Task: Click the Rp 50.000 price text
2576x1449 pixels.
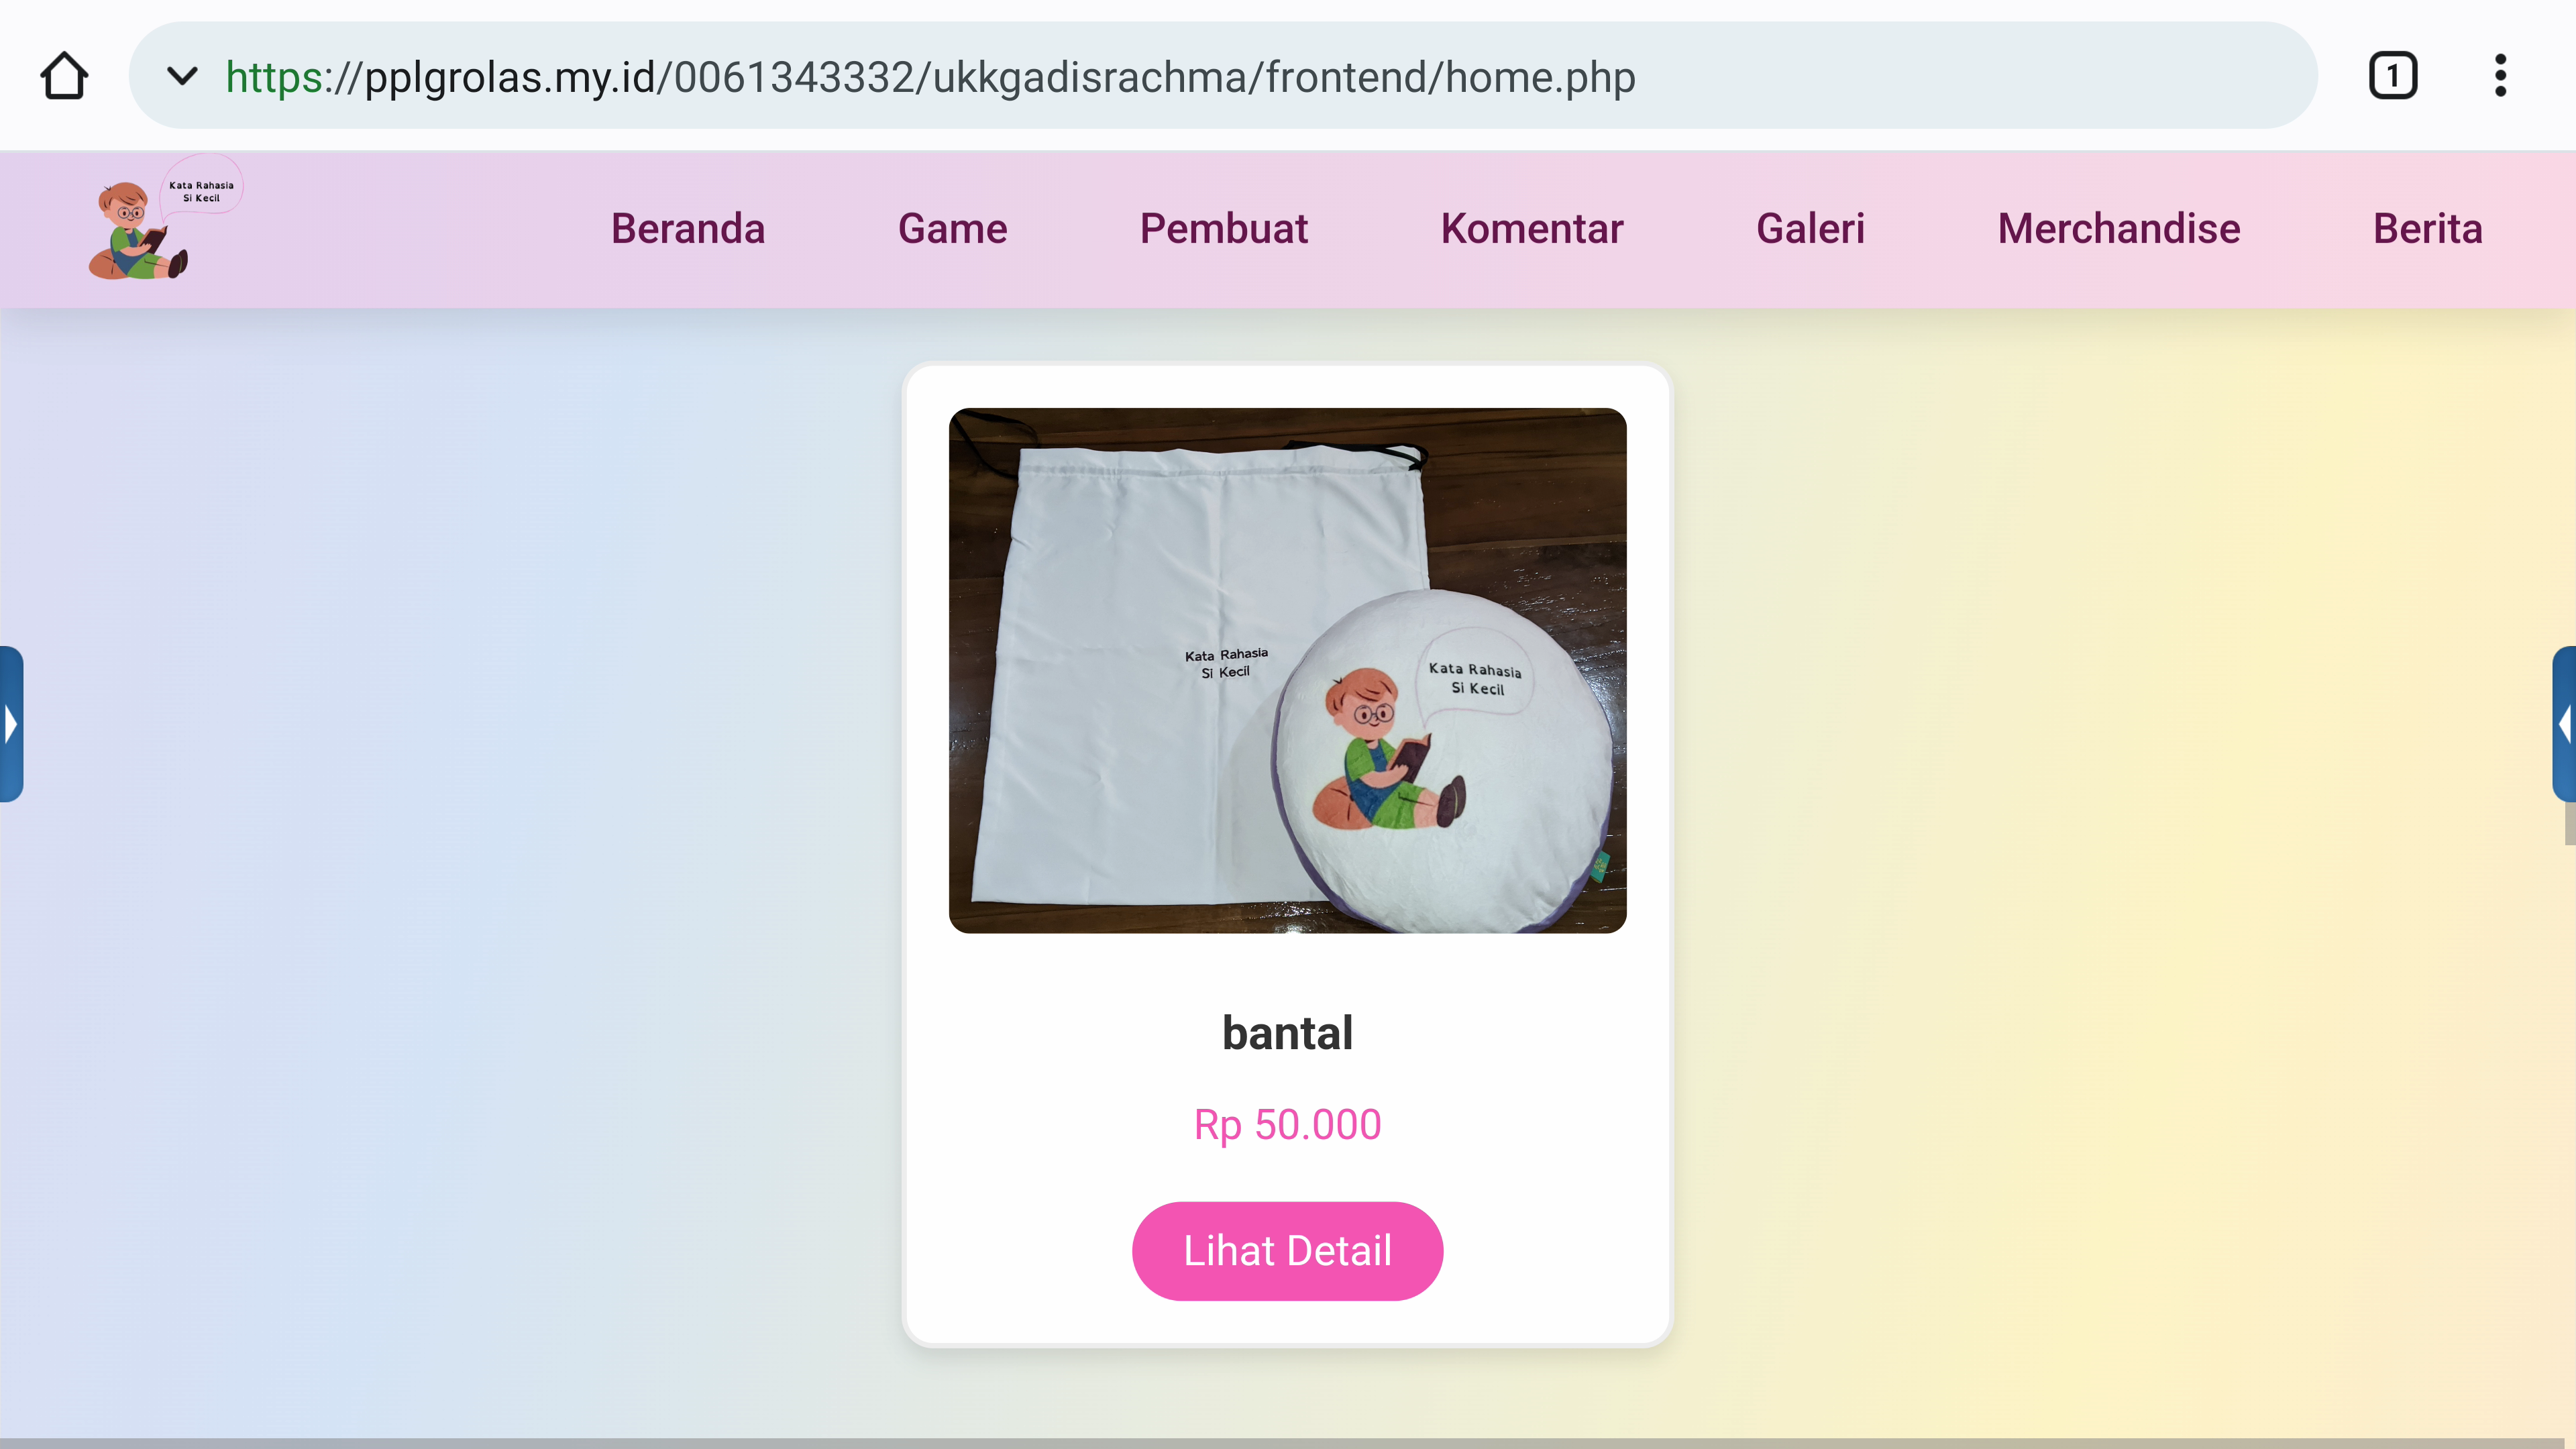Action: (1287, 1125)
